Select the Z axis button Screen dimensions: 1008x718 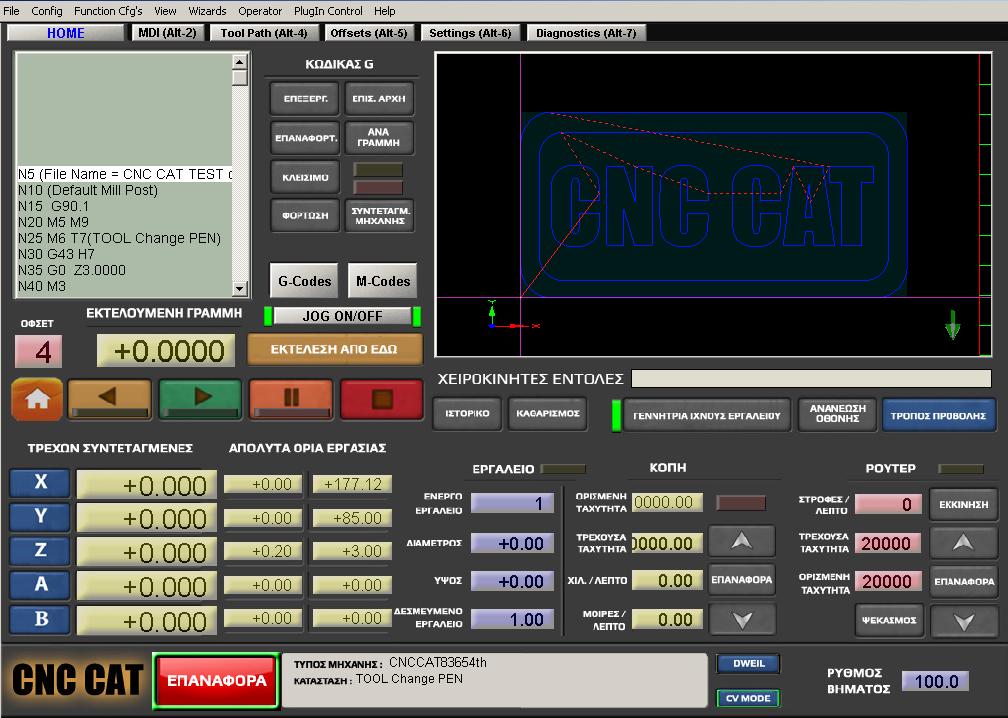pyautogui.click(x=37, y=551)
